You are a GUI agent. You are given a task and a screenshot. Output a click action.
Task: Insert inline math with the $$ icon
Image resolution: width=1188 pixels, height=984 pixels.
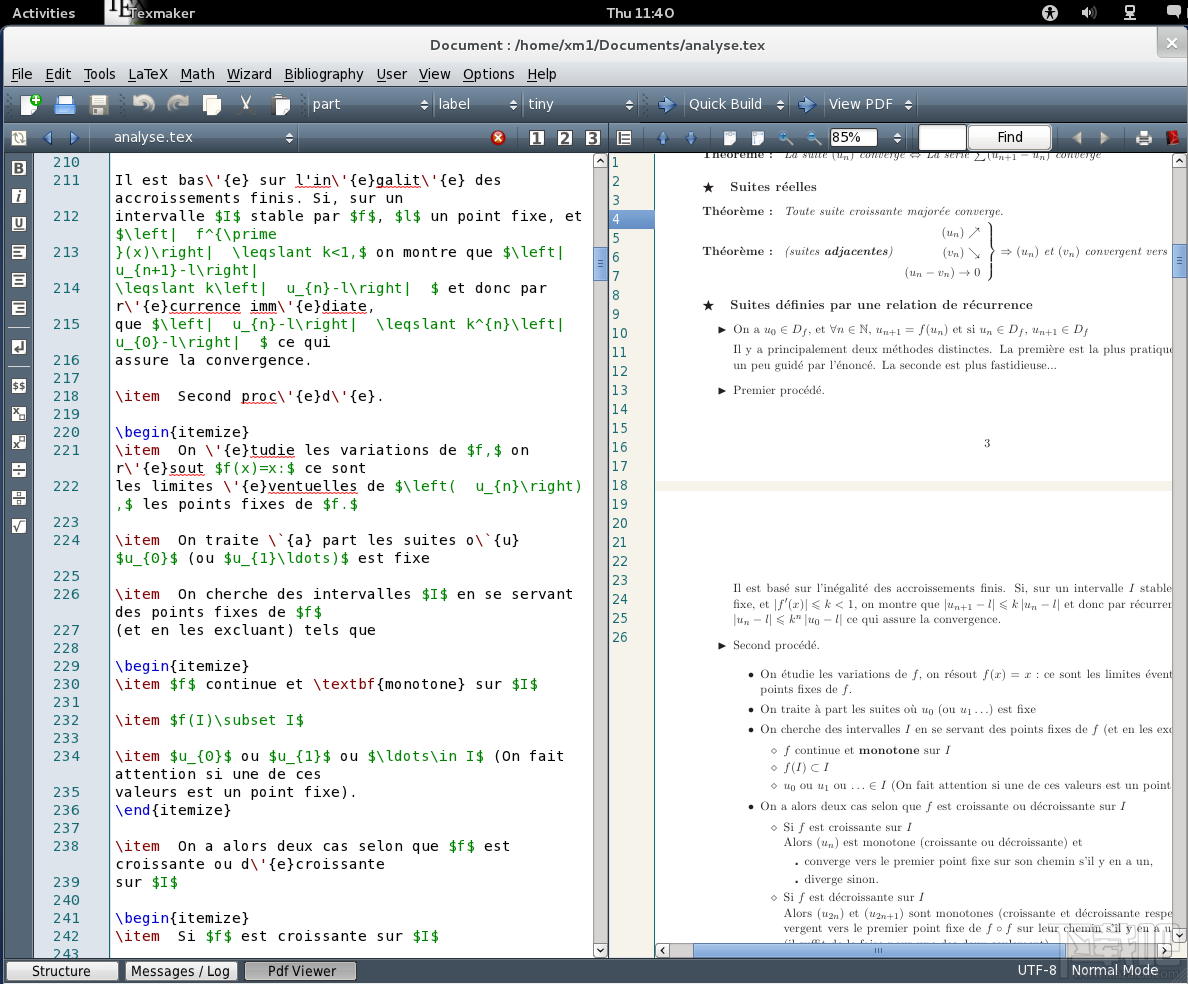click(x=18, y=385)
